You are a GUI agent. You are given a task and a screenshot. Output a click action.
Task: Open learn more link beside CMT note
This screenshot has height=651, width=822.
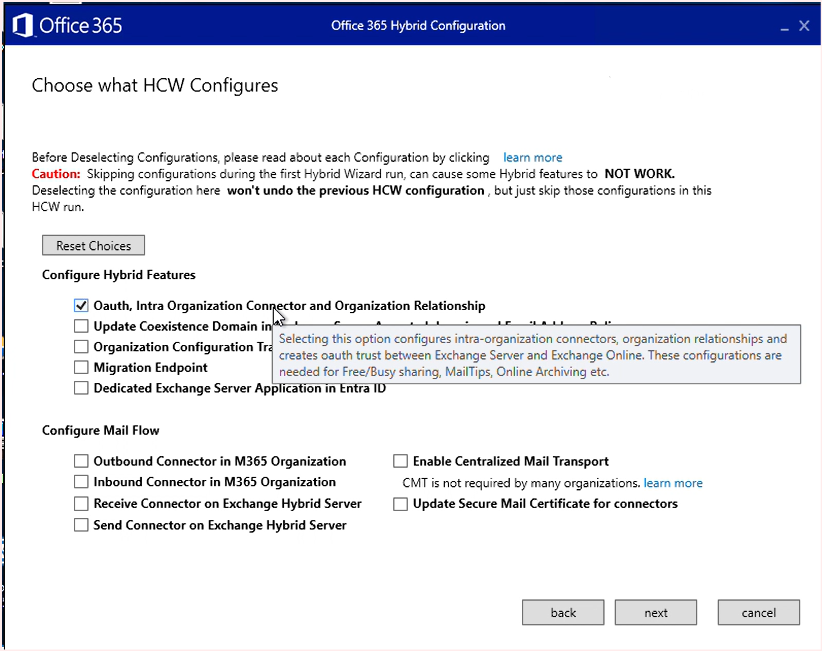click(x=673, y=483)
